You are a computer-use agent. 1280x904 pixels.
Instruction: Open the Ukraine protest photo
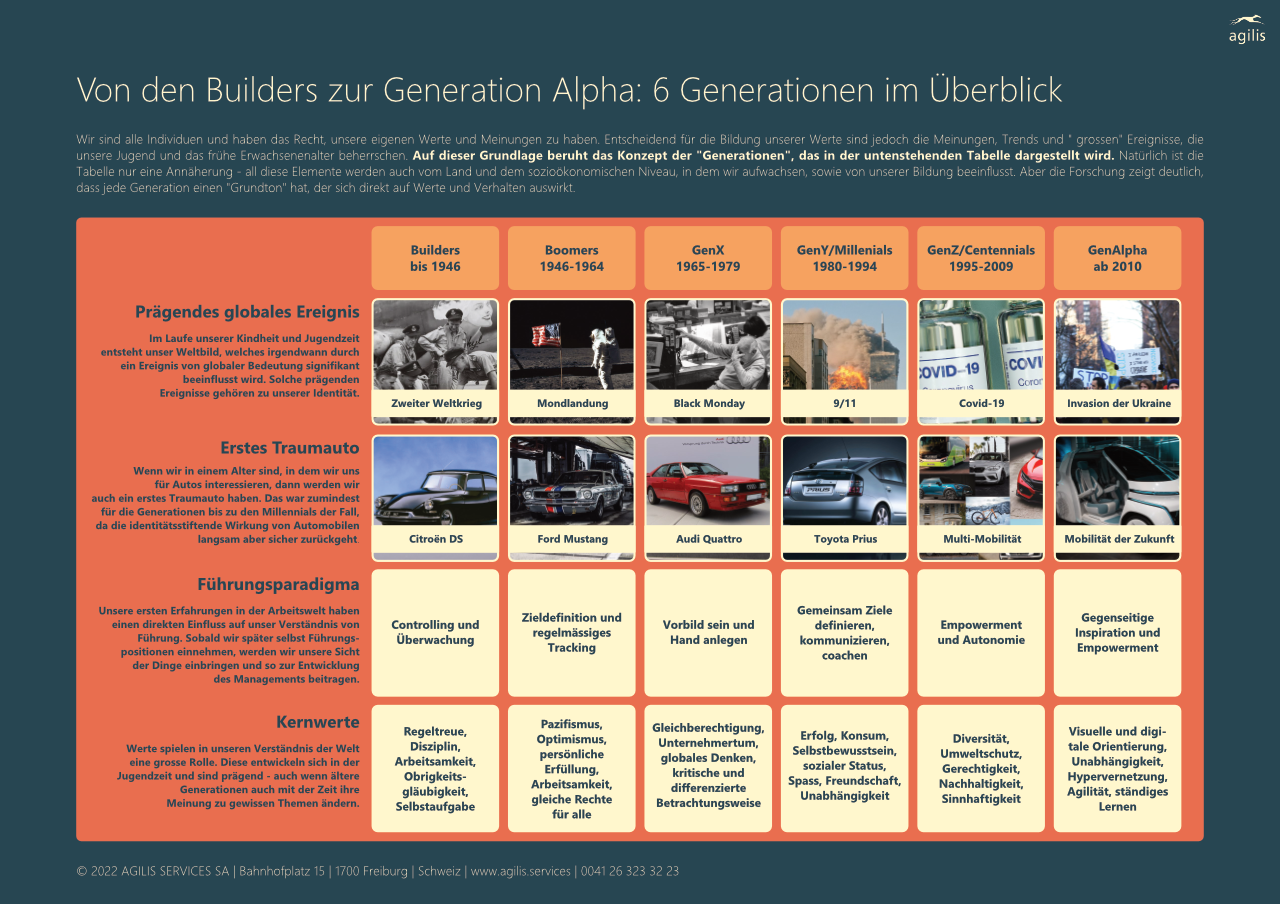1118,345
